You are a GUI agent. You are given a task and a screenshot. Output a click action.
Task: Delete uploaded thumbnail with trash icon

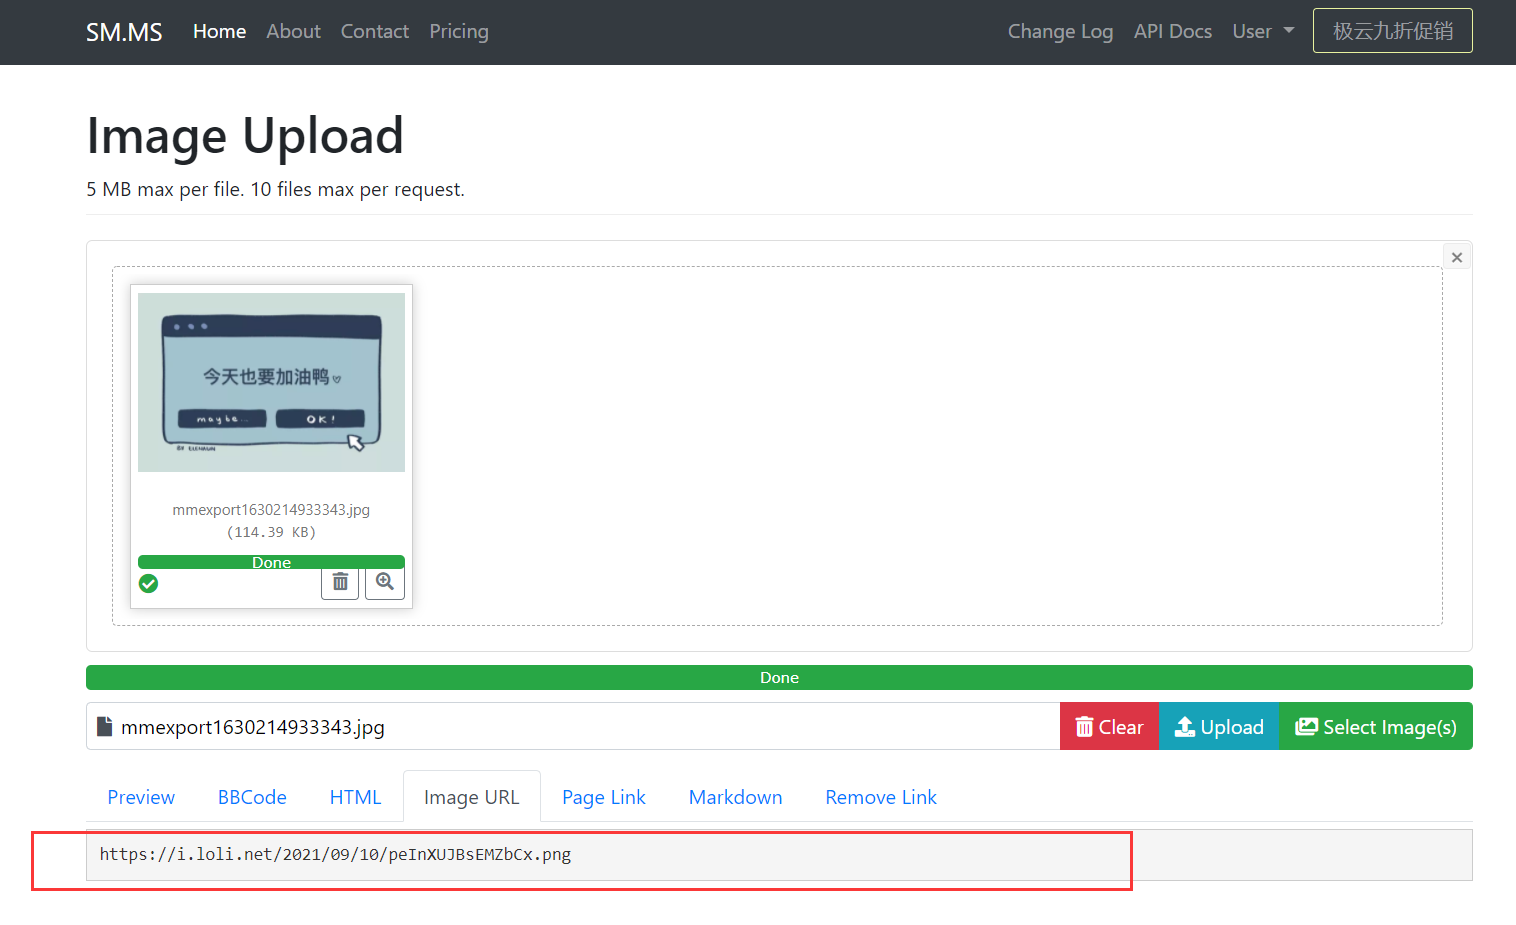point(340,582)
